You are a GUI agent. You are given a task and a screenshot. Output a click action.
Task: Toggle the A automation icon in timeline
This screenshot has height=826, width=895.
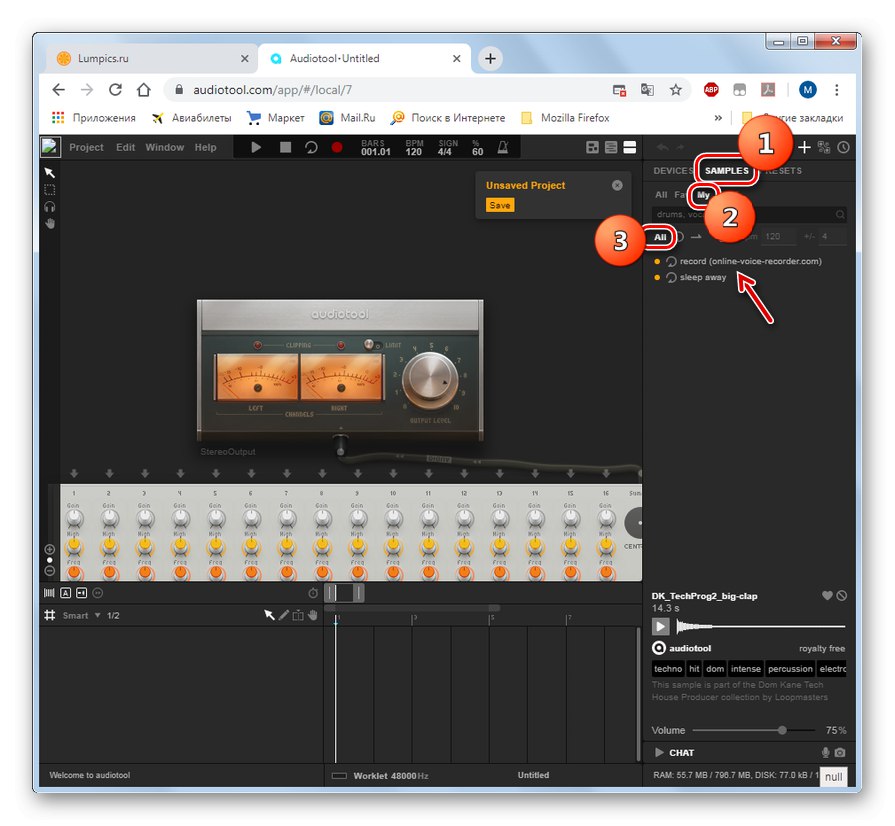point(66,593)
